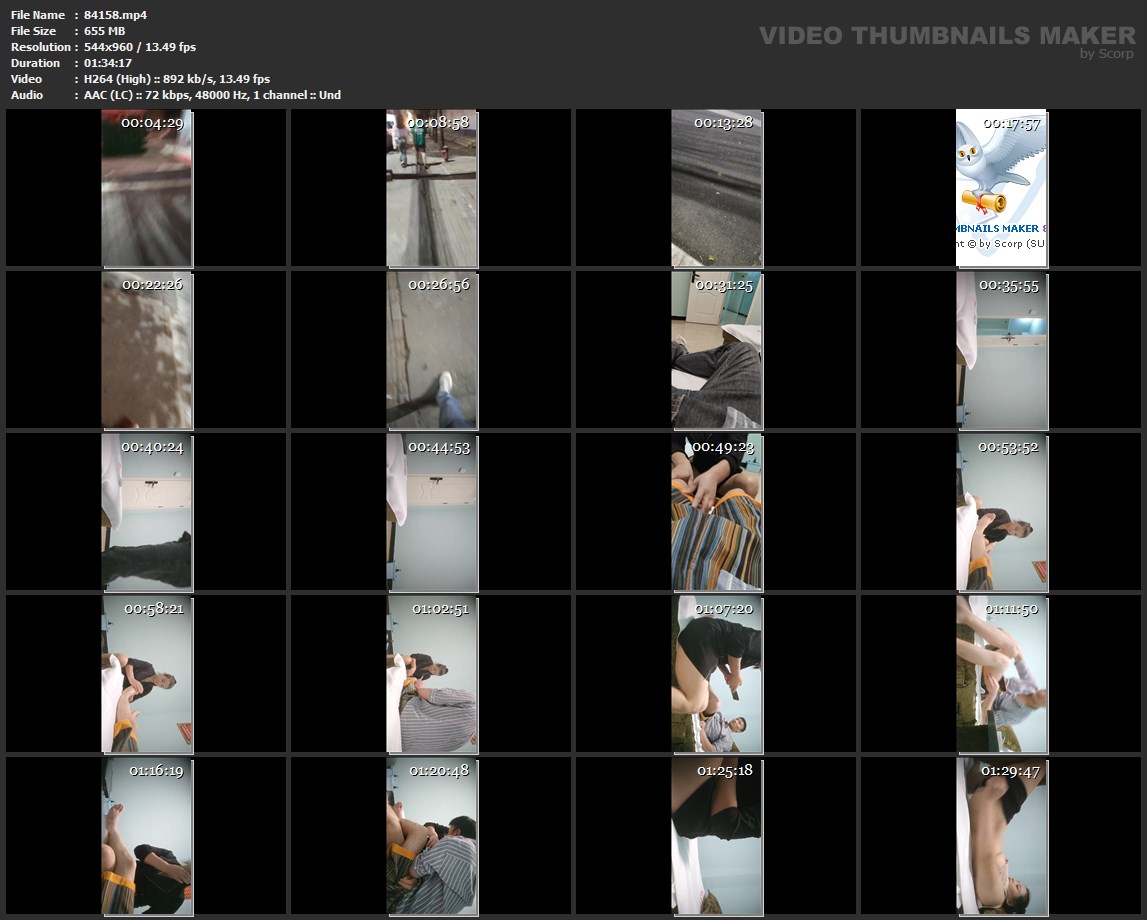Click the H264 video codec line
The height and width of the screenshot is (920, 1147).
[177, 79]
